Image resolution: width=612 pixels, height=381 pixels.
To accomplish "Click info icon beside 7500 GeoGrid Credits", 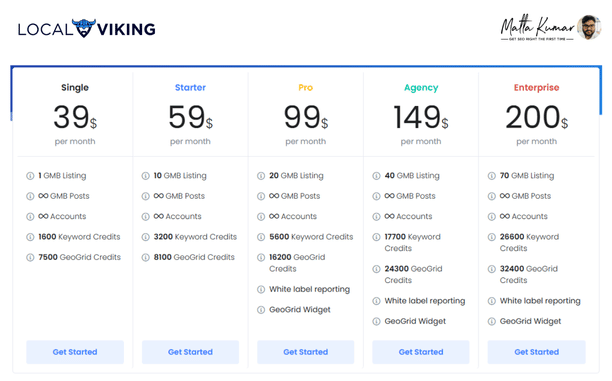I will (x=30, y=257).
